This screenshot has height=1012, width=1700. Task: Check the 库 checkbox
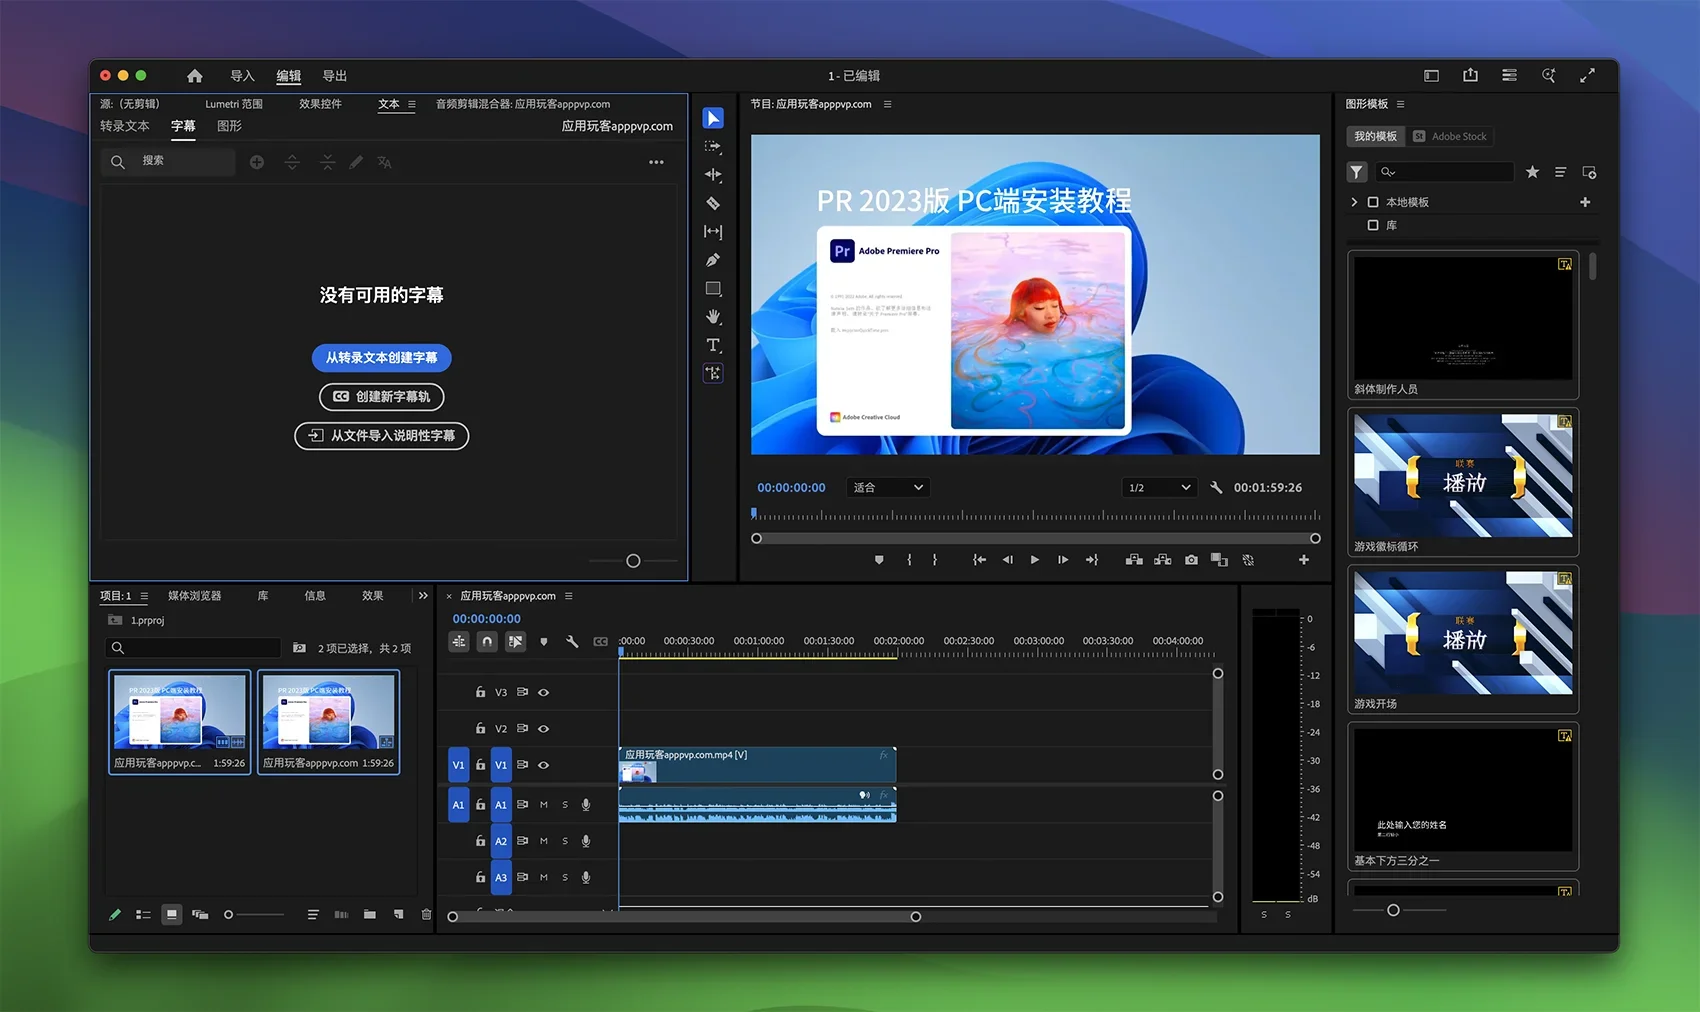click(1373, 225)
